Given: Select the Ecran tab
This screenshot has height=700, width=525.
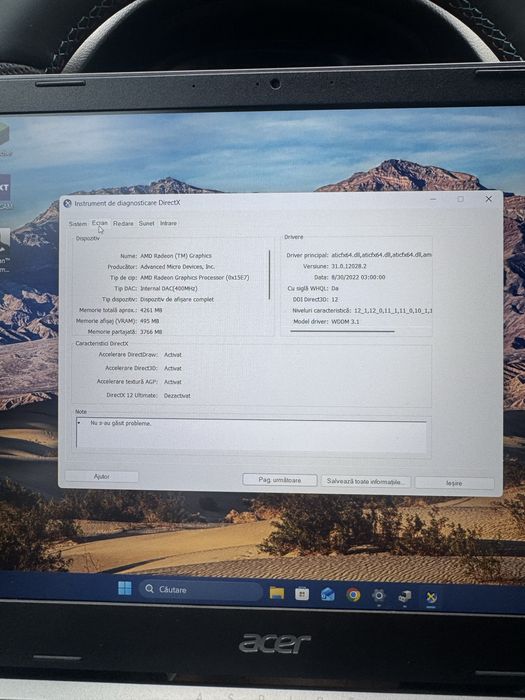Looking at the screenshot, I should pos(100,223).
